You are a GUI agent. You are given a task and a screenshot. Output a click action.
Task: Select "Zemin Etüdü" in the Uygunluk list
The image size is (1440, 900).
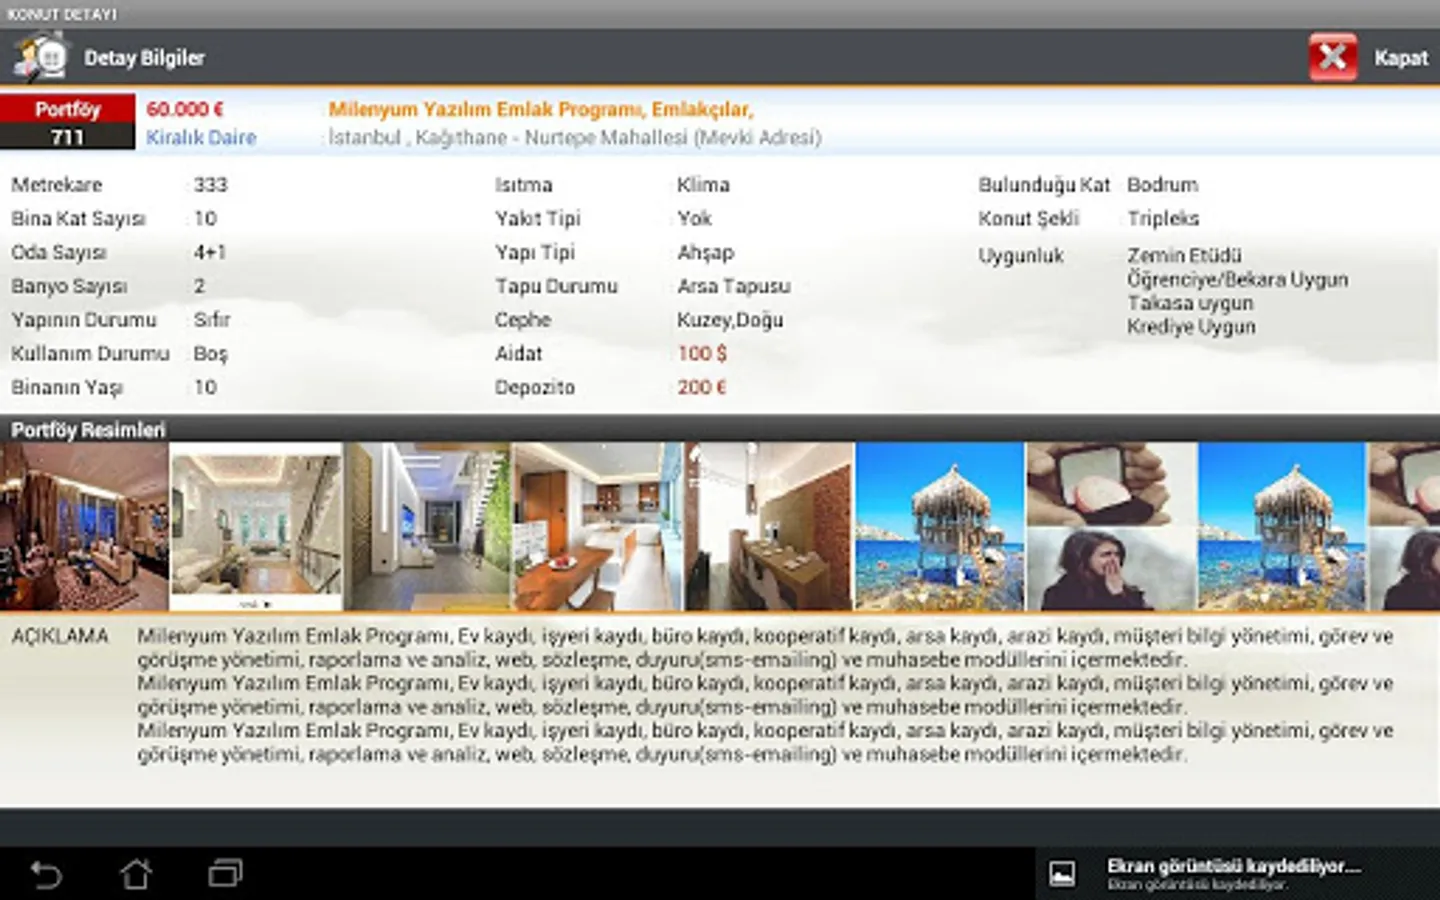click(x=1184, y=256)
